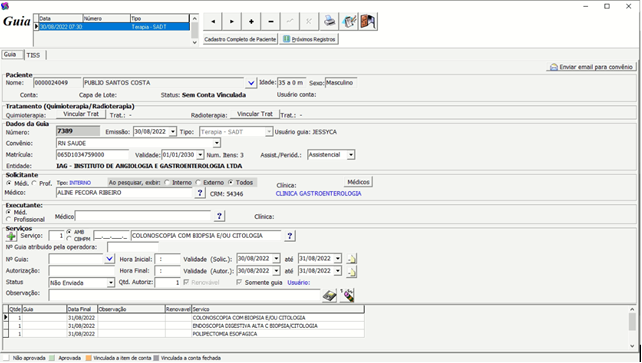The image size is (642, 363).
Task: Open Matrícula Validade date dropdown
Action: [x=200, y=155]
